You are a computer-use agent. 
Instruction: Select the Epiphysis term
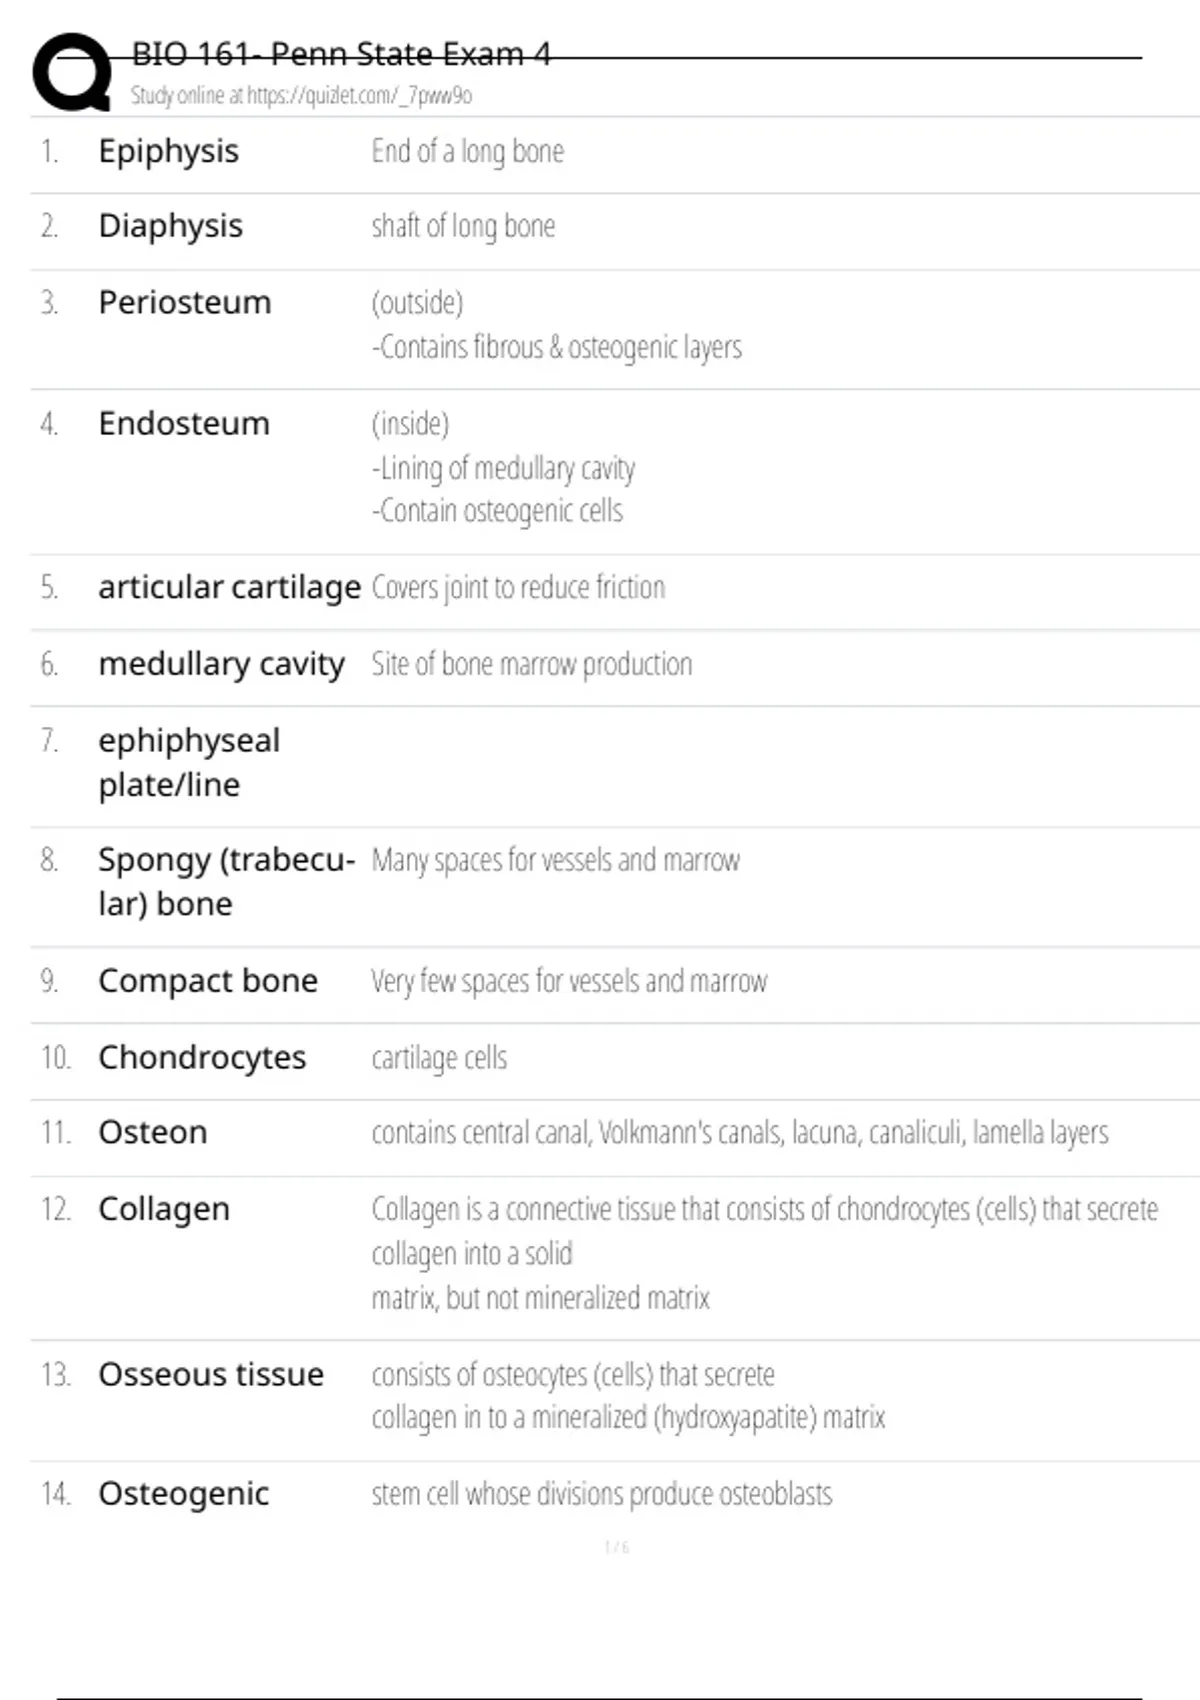point(168,151)
